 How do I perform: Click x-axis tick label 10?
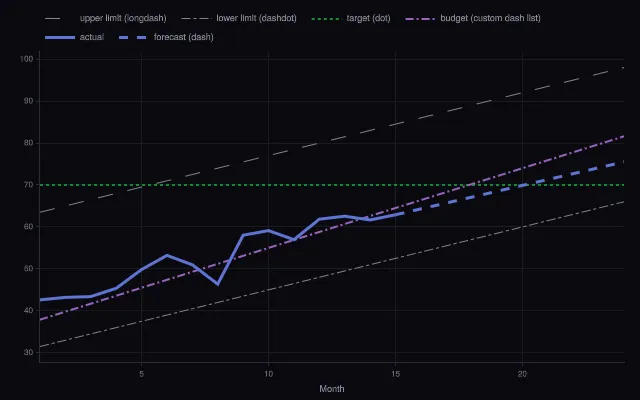coord(268,374)
